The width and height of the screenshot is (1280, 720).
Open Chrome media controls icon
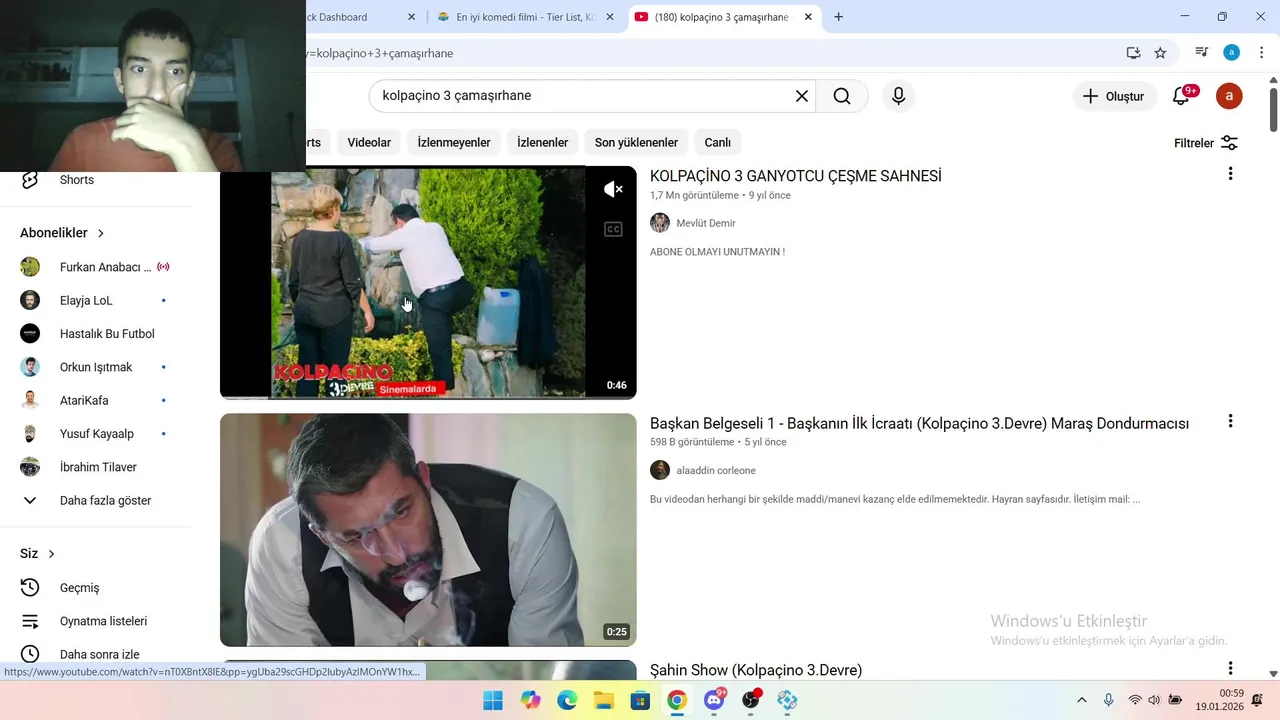[1202, 53]
